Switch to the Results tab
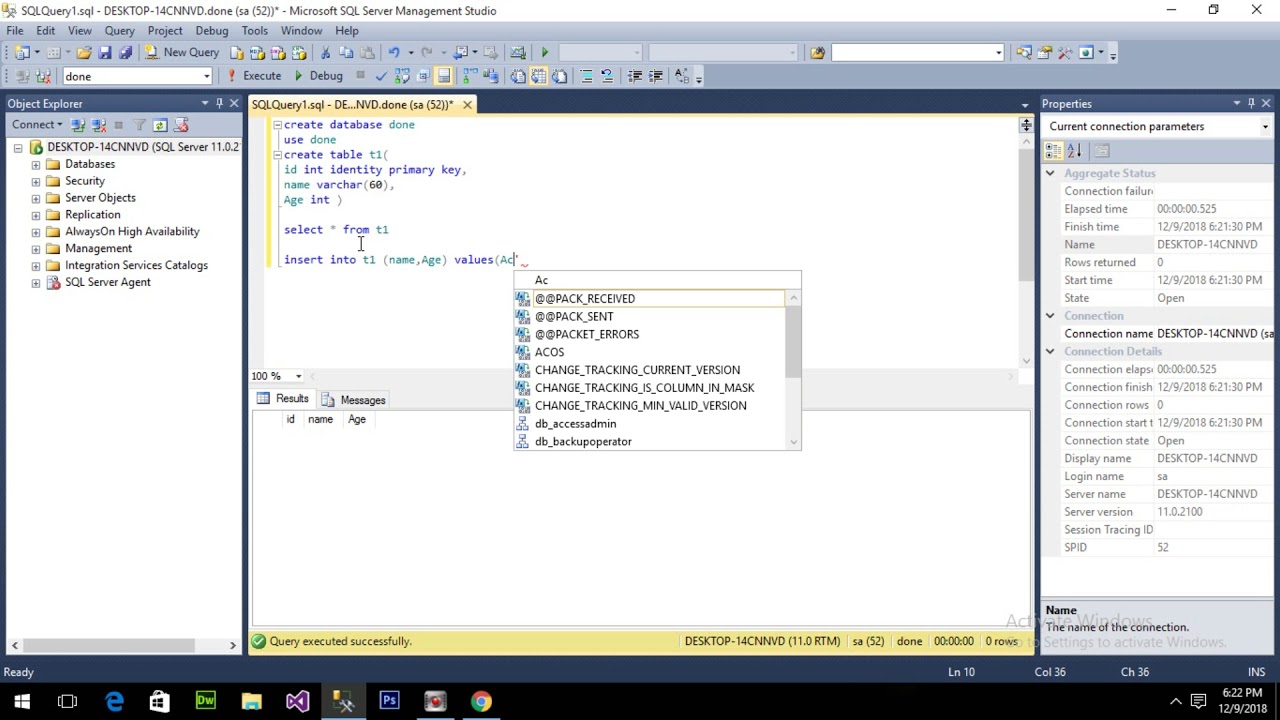 (283, 399)
